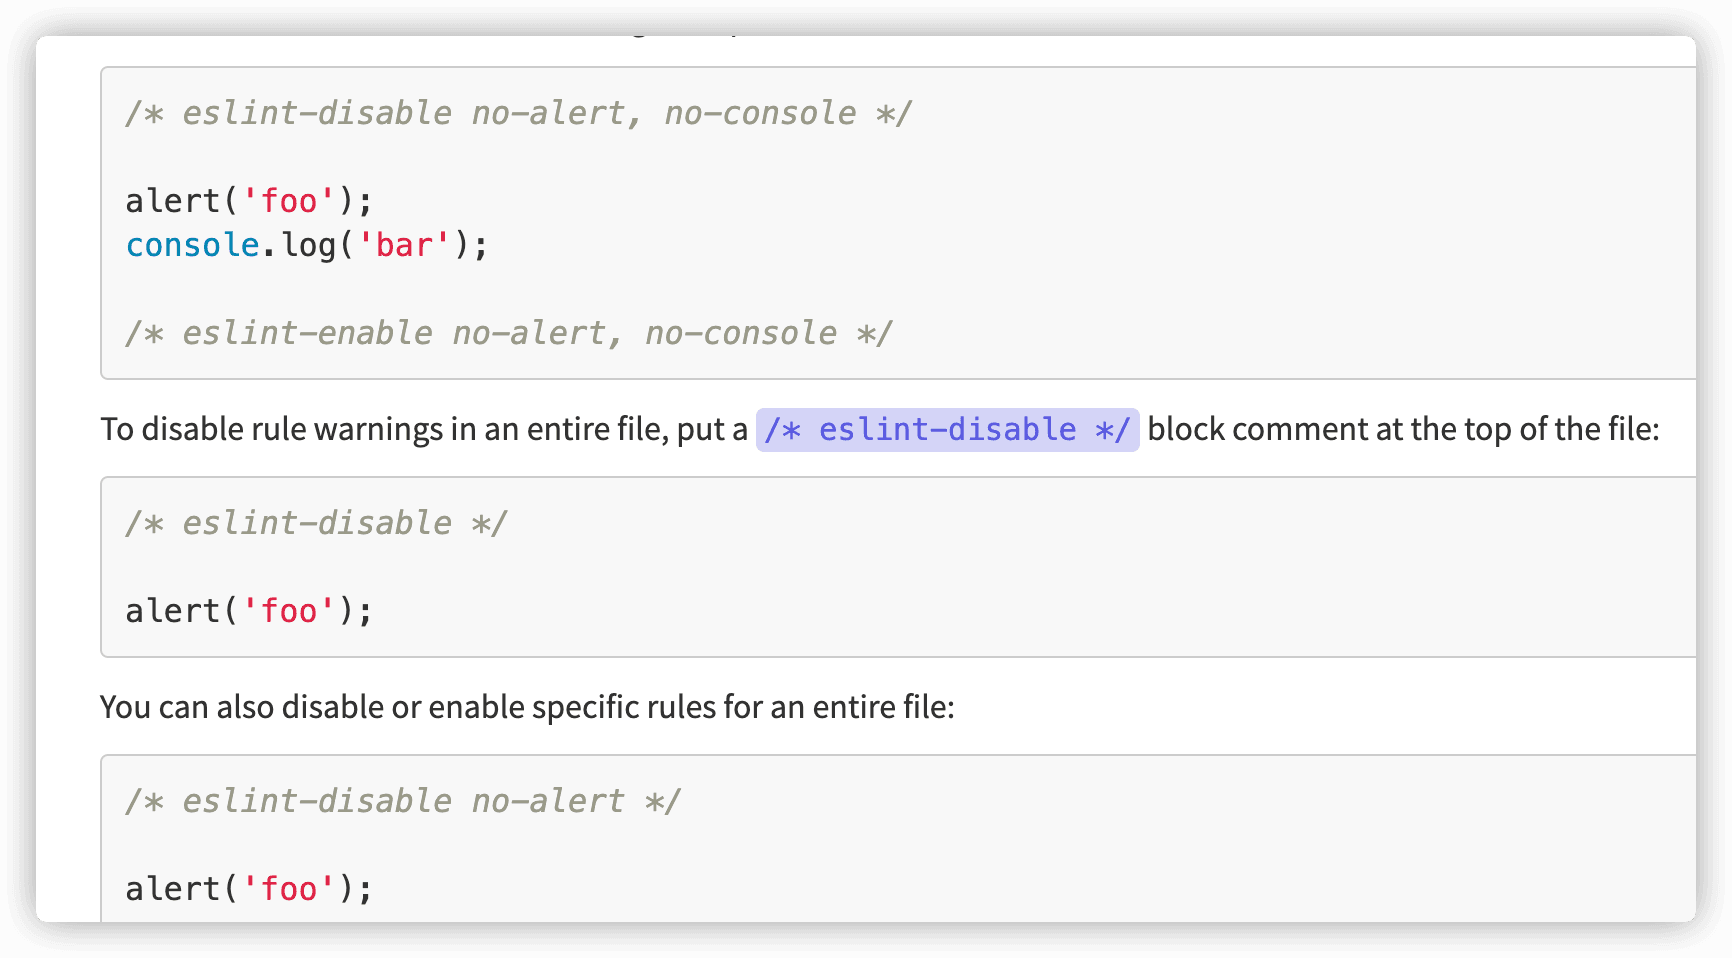This screenshot has width=1732, height=958.
Task: Click alert('foo') under the bare eslint-disable comment
Action: coord(248,611)
